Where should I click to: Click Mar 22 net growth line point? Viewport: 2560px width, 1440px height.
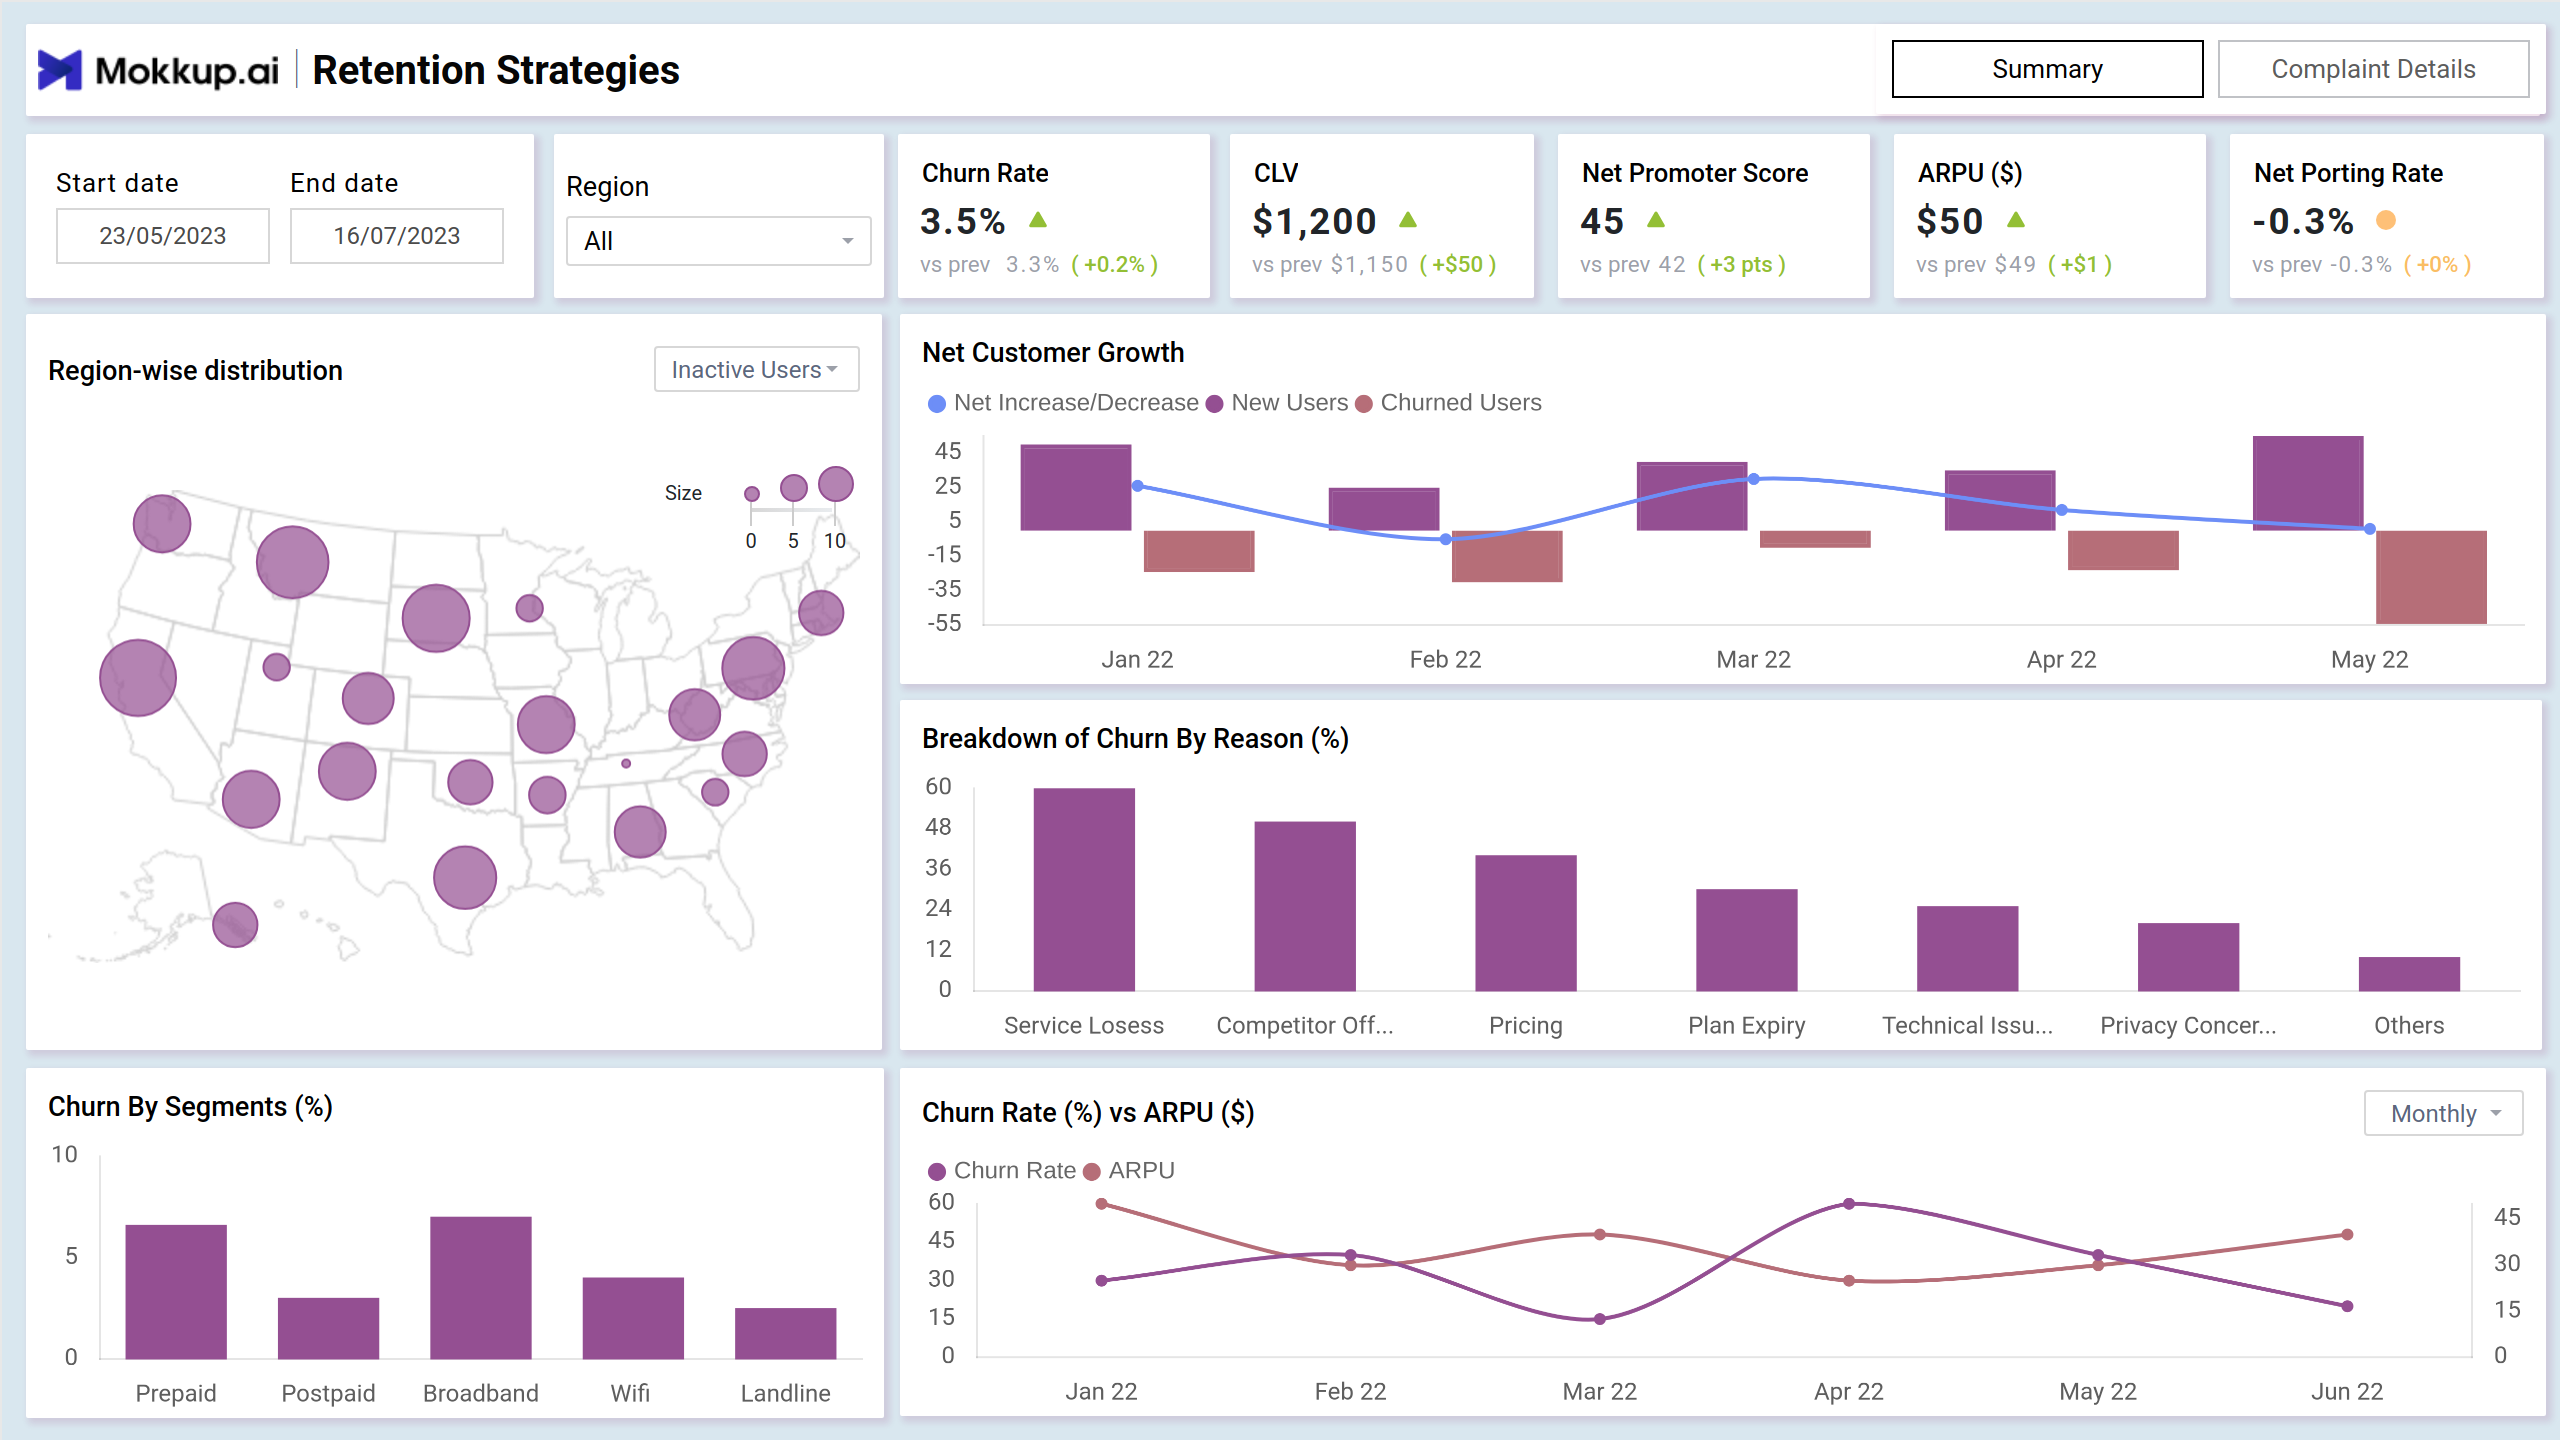[1754, 479]
